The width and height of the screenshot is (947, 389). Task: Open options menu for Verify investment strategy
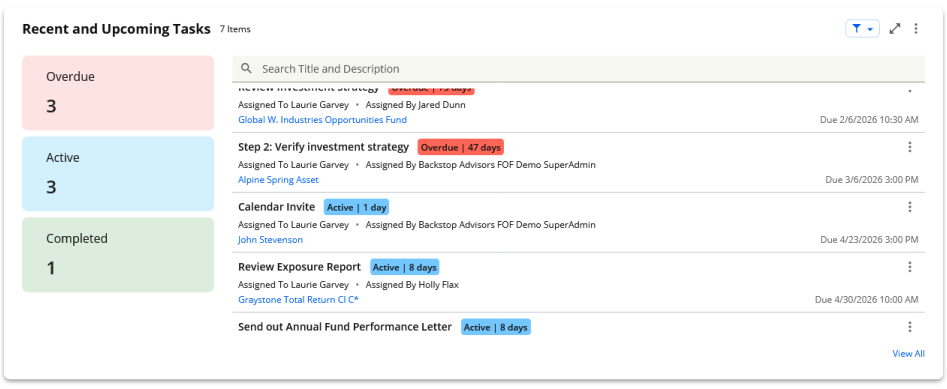[910, 147]
